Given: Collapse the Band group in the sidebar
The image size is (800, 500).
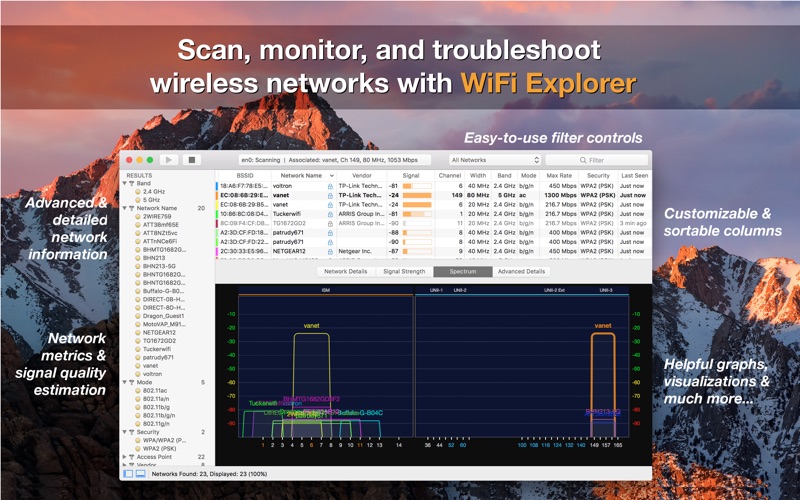Looking at the screenshot, I should pos(124,183).
